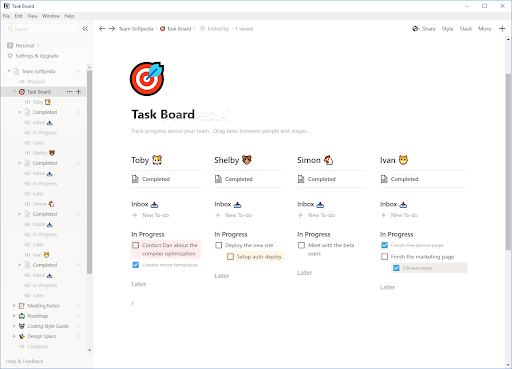Go back with the left arrow icon
Screen dimensions: 512x369
[102, 29]
